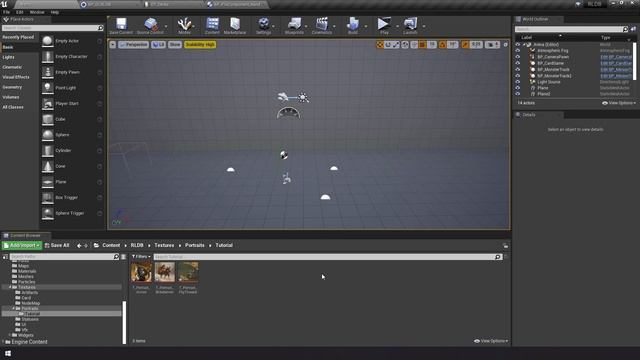Select the Point Light icon
640x360 pixels.
point(48,88)
